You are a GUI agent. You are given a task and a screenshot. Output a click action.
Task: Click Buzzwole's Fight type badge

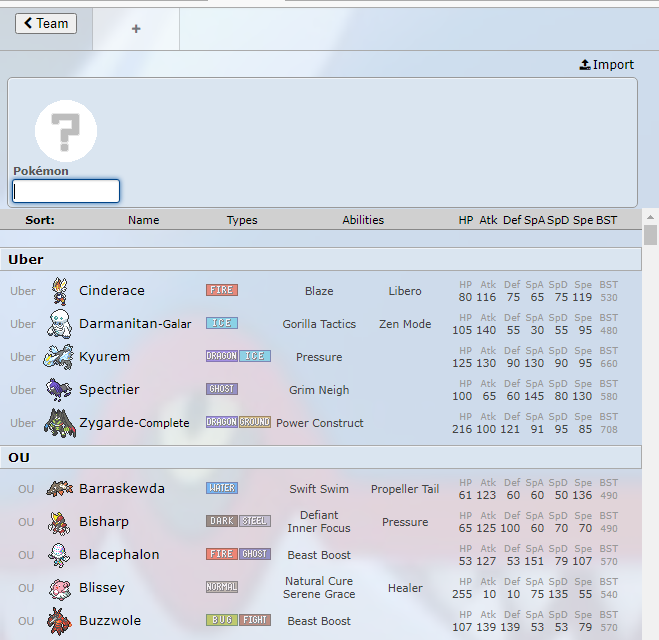pyautogui.click(x=255, y=620)
